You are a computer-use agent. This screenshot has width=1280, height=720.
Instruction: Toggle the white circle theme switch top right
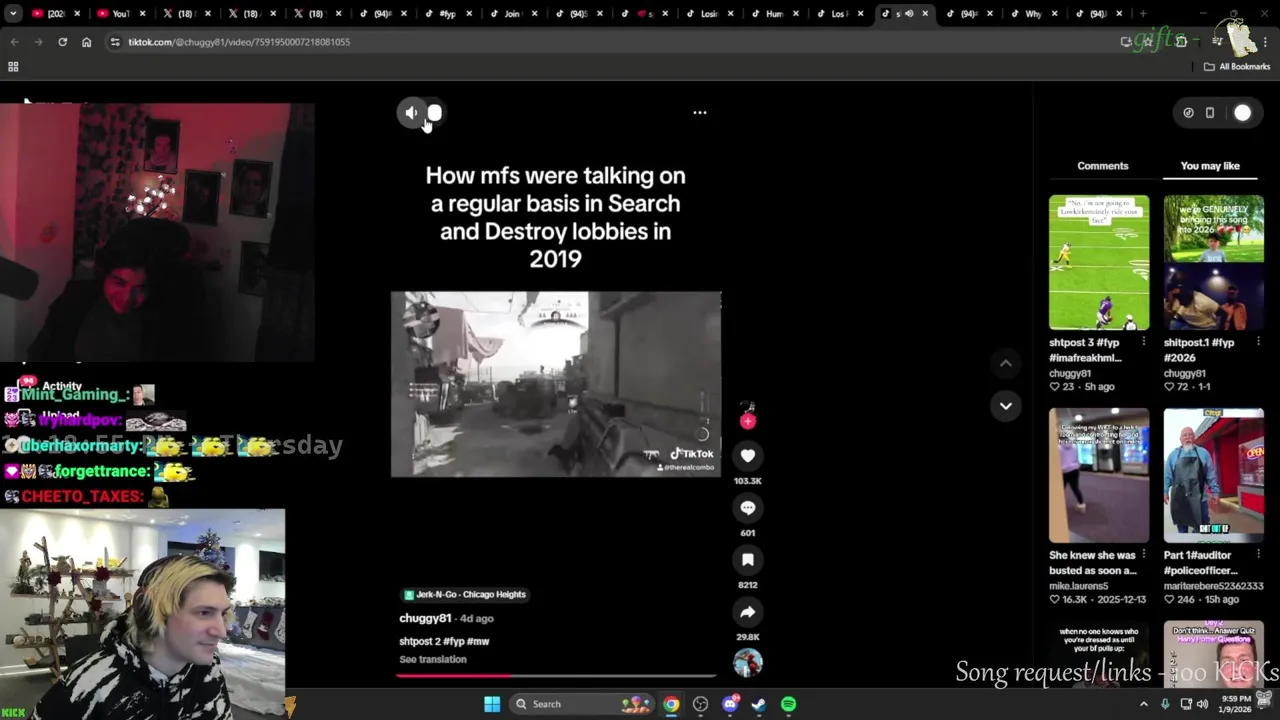click(x=1242, y=113)
